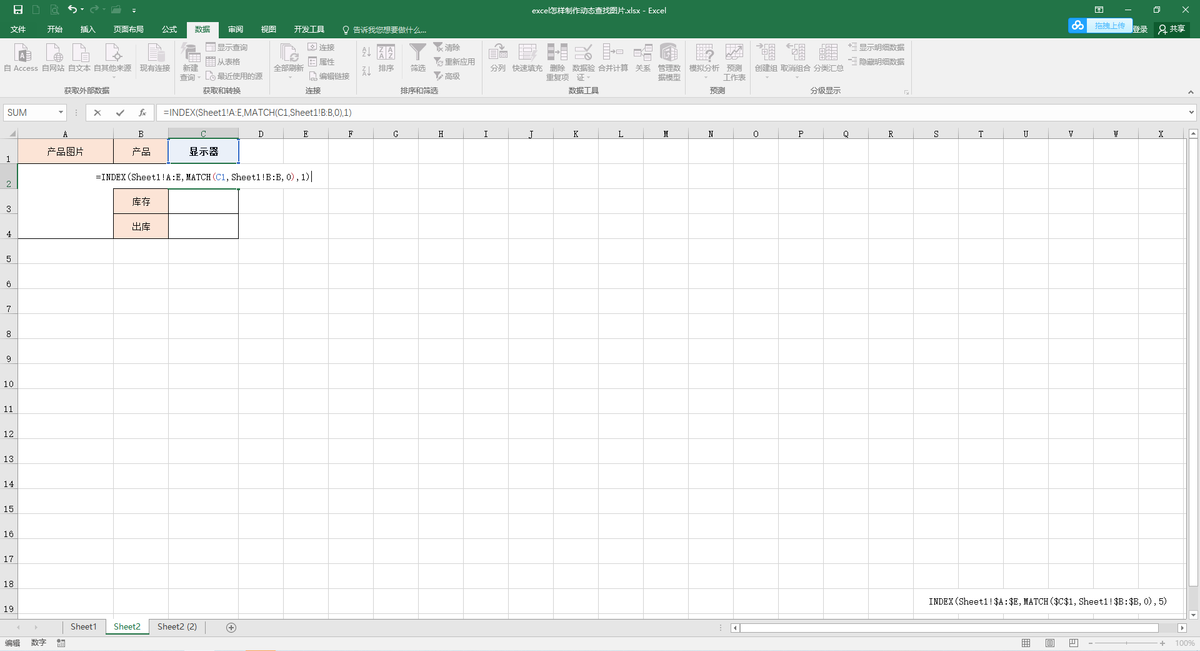Open the File (文件) tab
The width and height of the screenshot is (1200, 651).
18,30
